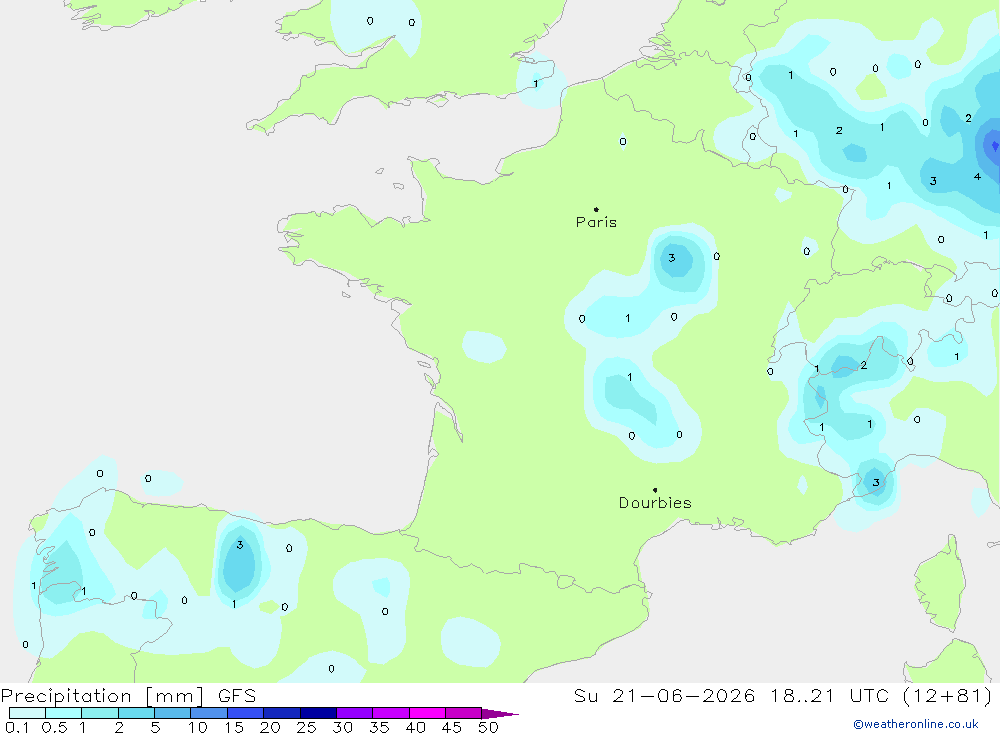This screenshot has height=733, width=1000.
Task: Click the 0.1–0.5 mm legend color
Action: pos(27,713)
